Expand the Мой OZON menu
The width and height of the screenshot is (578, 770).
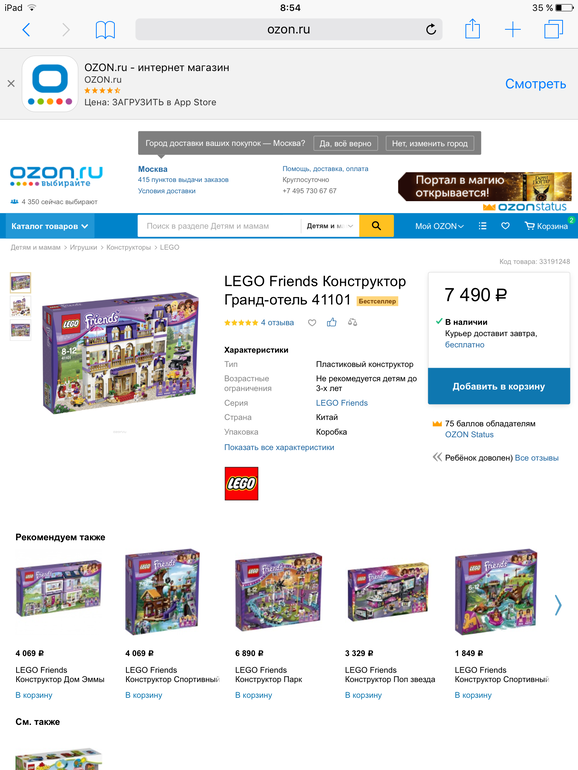tap(439, 226)
